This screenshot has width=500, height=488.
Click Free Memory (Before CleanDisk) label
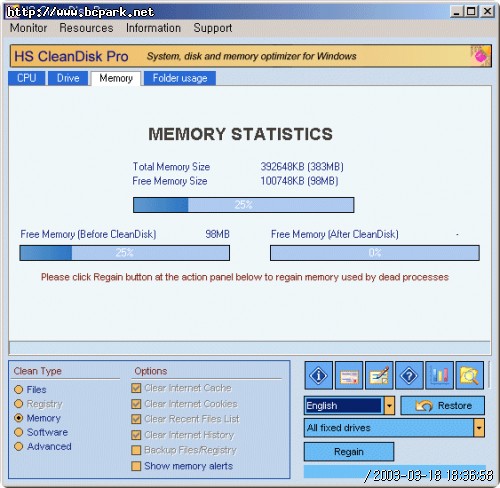click(88, 234)
